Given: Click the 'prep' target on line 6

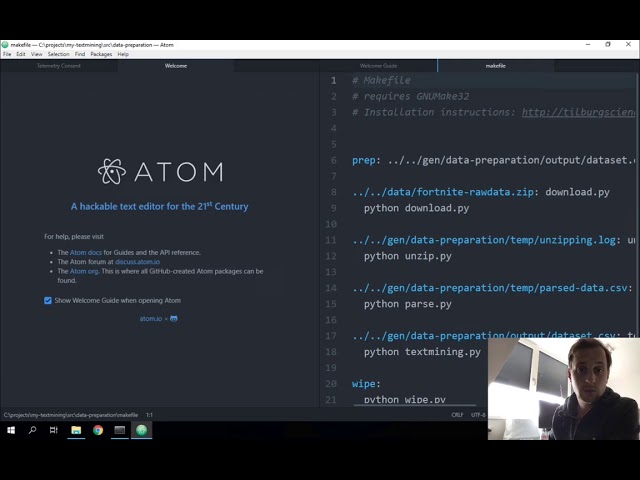Looking at the screenshot, I should 364,160.
